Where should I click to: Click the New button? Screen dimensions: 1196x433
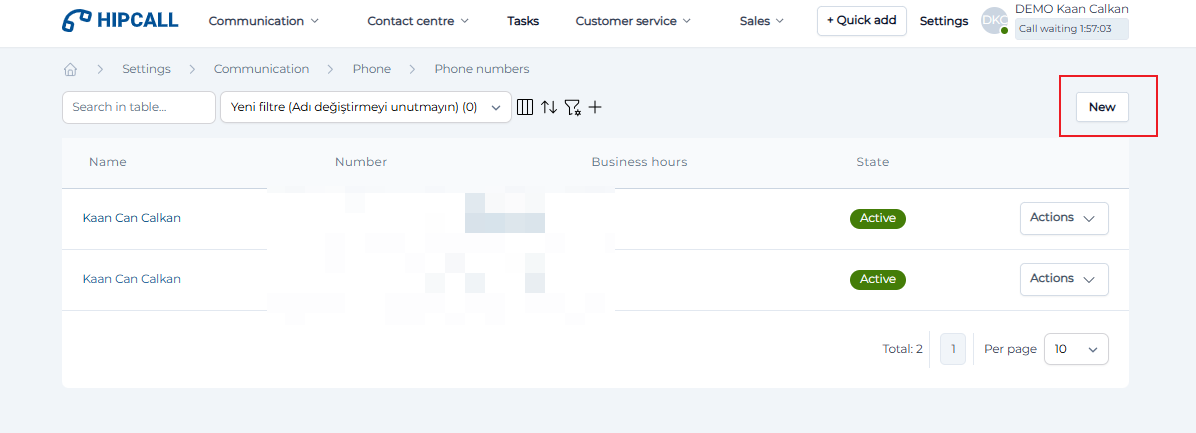(x=1102, y=107)
